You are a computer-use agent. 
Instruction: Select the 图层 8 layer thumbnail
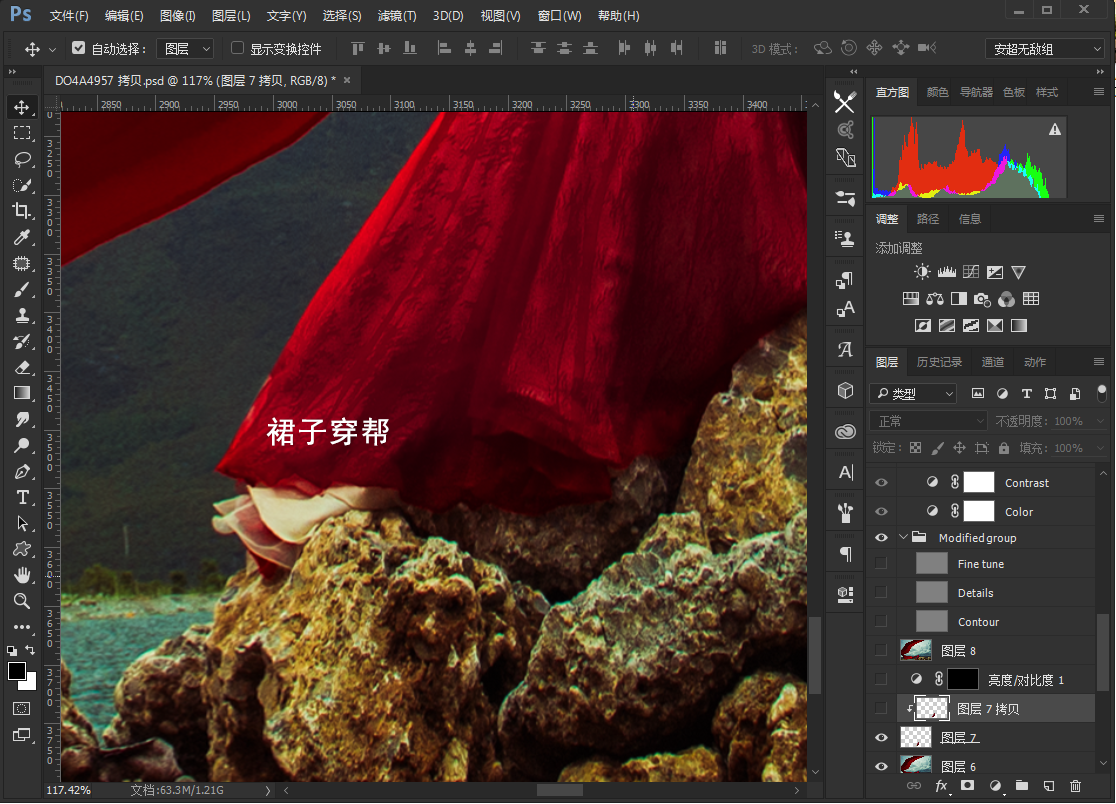pyautogui.click(x=916, y=650)
